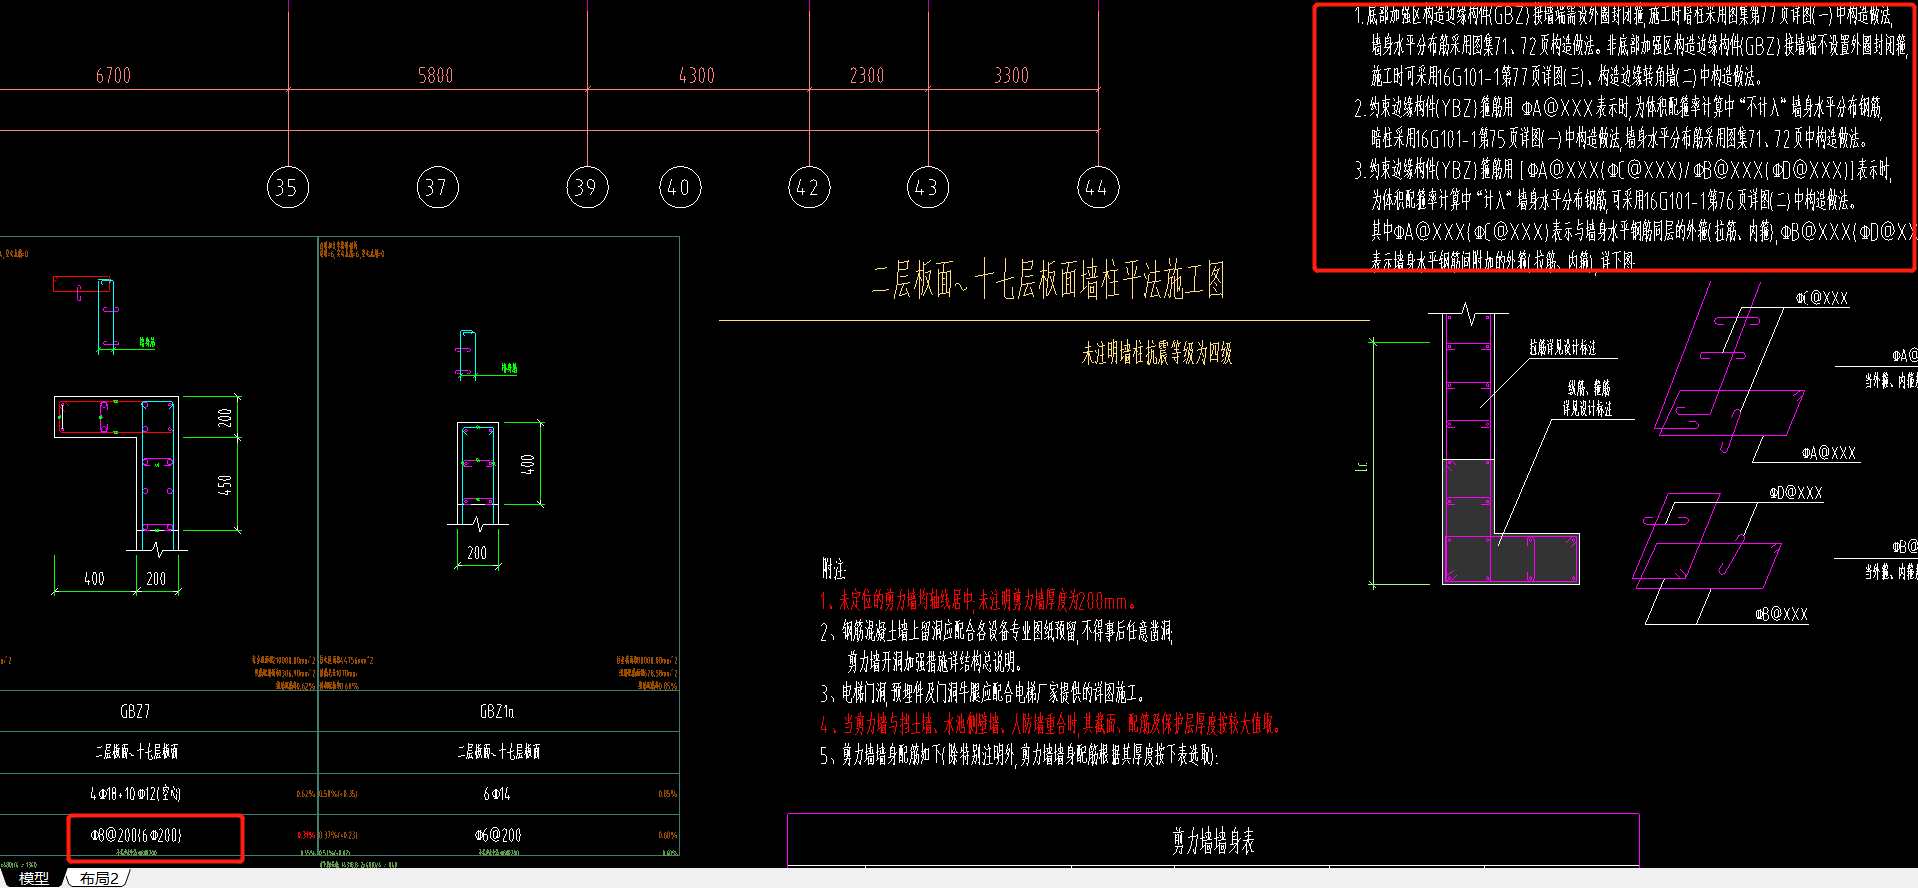Select the 5800 grid dimension text

click(435, 76)
